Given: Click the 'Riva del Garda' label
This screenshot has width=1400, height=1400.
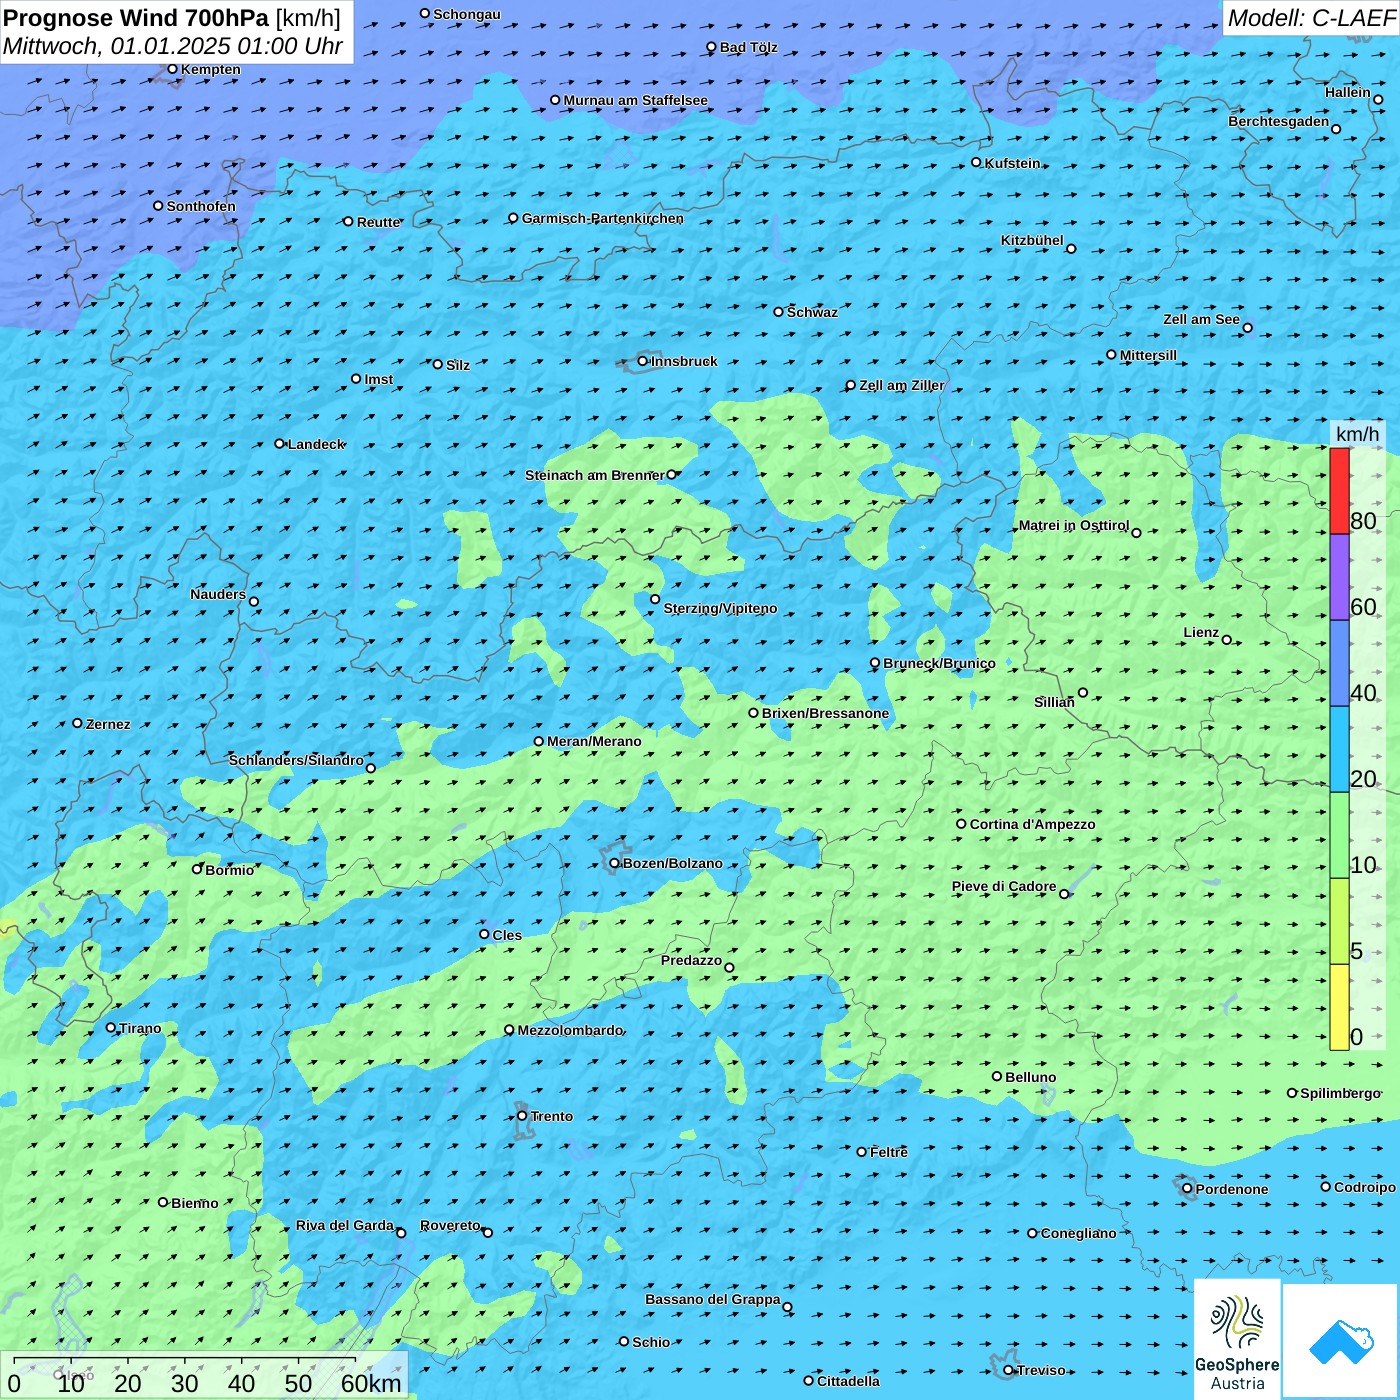Looking at the screenshot, I should pos(345,1225).
